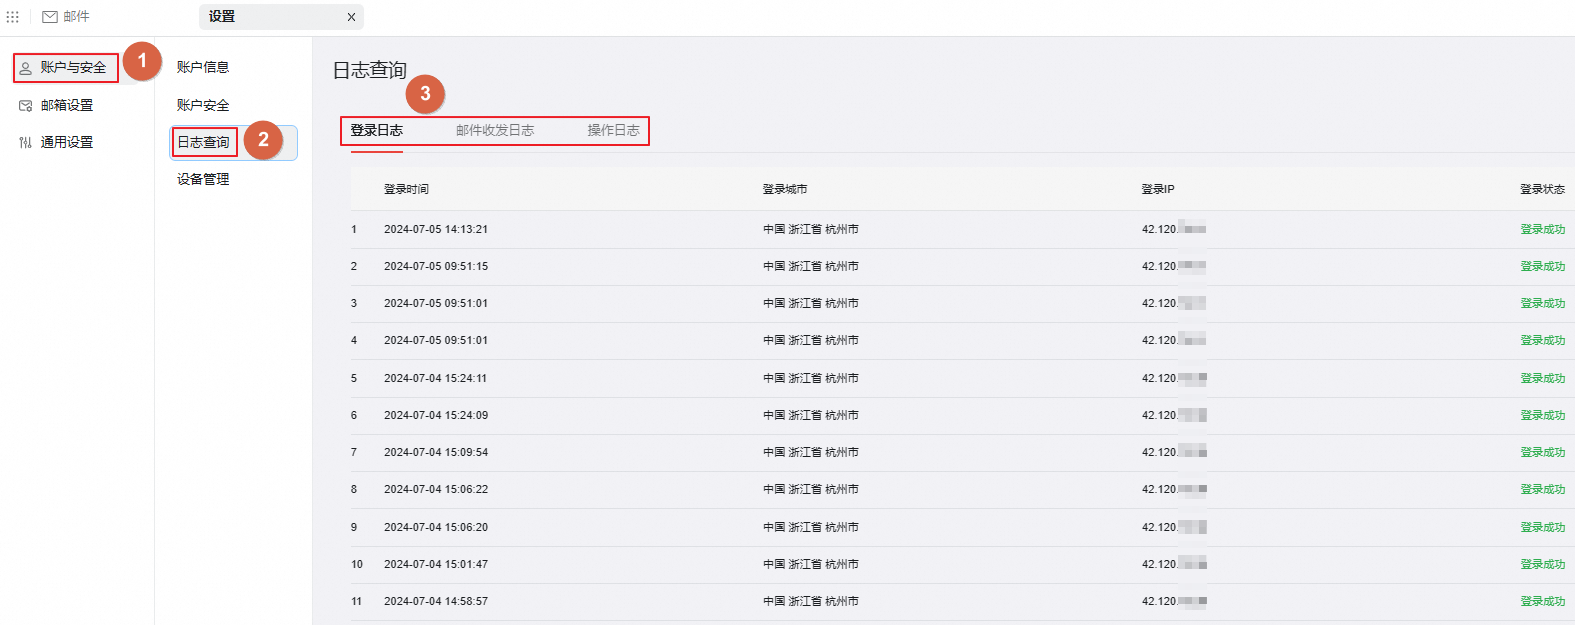Close the 设置 tab
This screenshot has height=625, width=1575.
(x=351, y=17)
